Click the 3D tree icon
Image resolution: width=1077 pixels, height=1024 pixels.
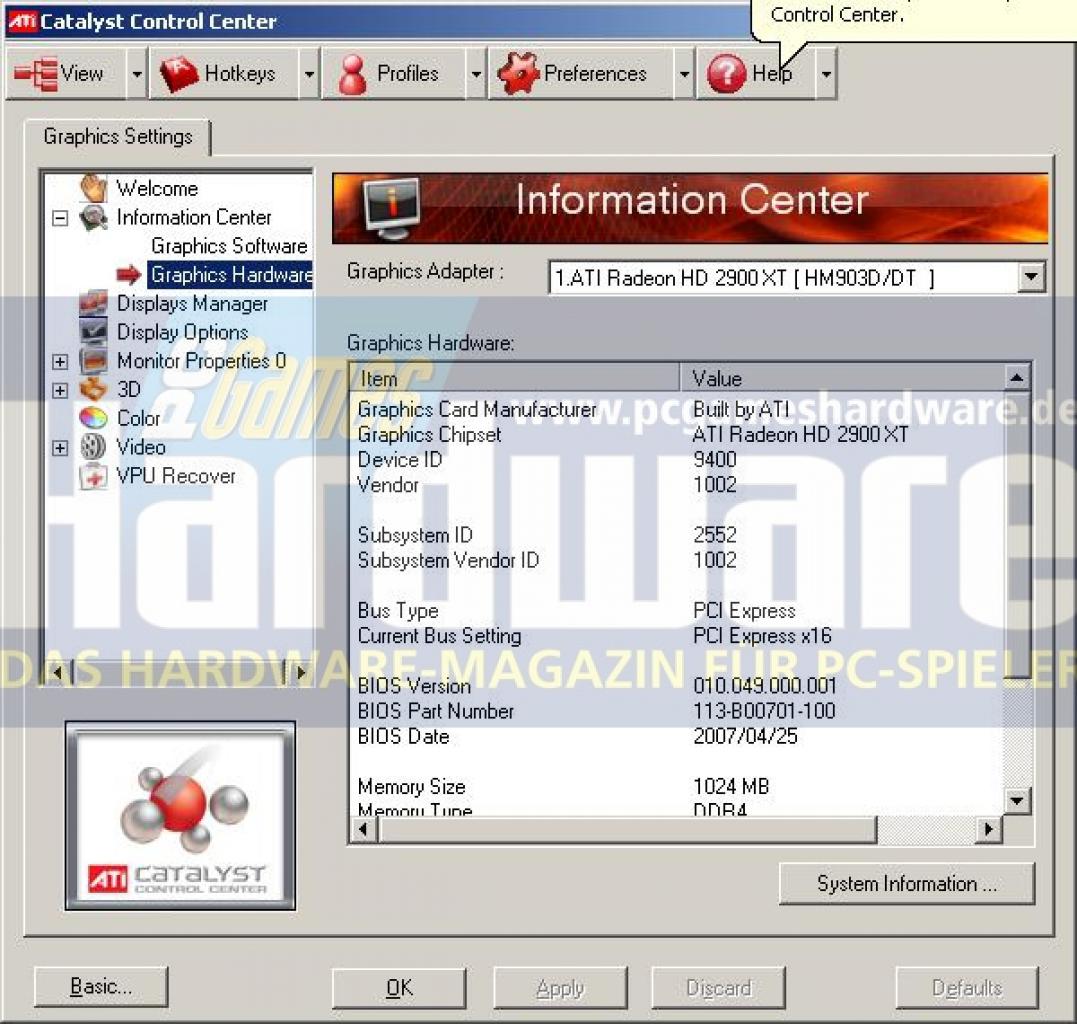point(93,389)
